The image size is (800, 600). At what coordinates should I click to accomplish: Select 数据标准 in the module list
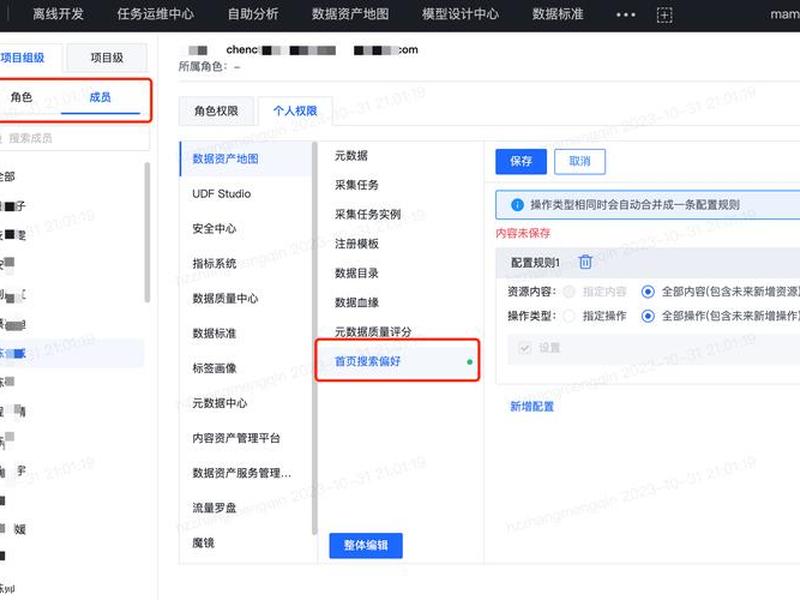click(245, 334)
